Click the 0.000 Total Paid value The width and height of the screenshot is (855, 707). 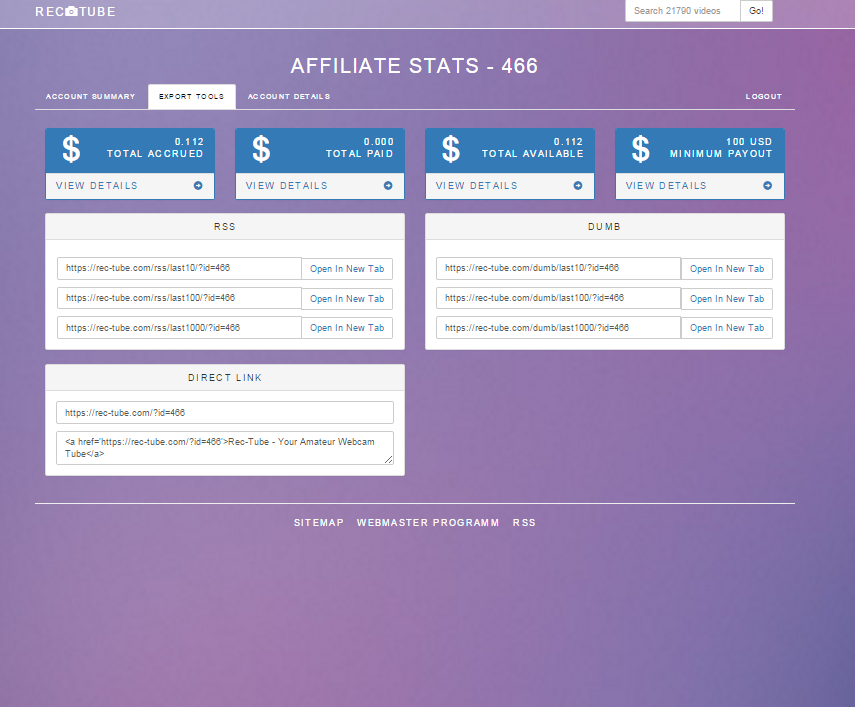click(x=378, y=142)
